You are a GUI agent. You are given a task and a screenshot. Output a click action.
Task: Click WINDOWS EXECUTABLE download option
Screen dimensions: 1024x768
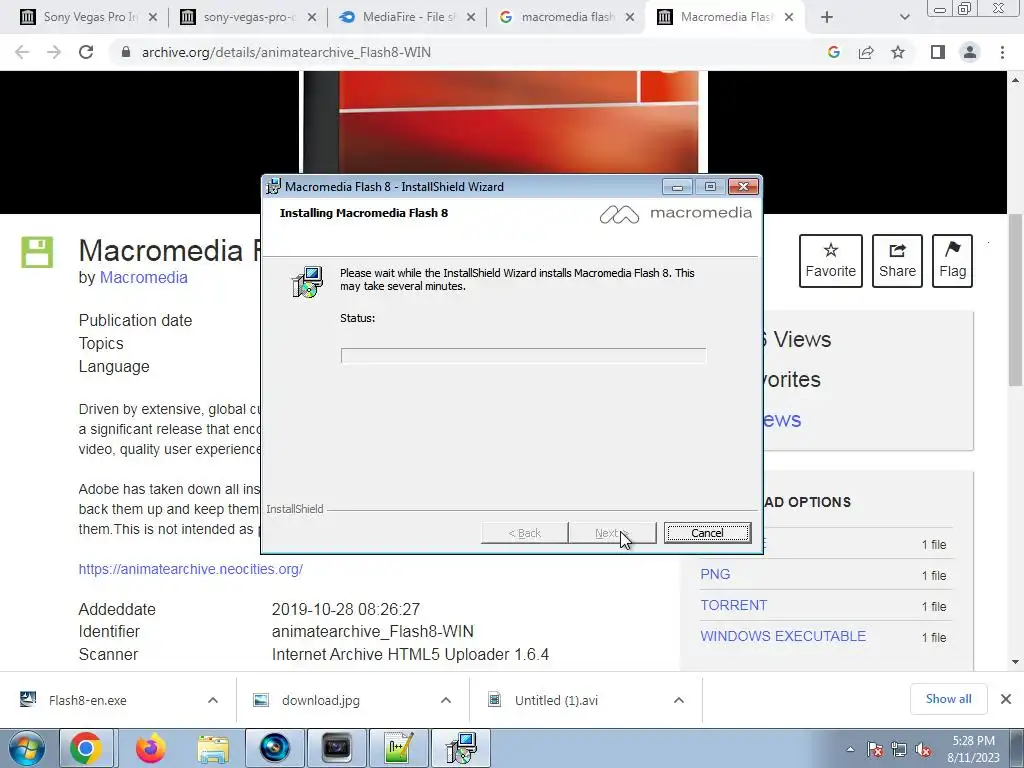tap(783, 636)
